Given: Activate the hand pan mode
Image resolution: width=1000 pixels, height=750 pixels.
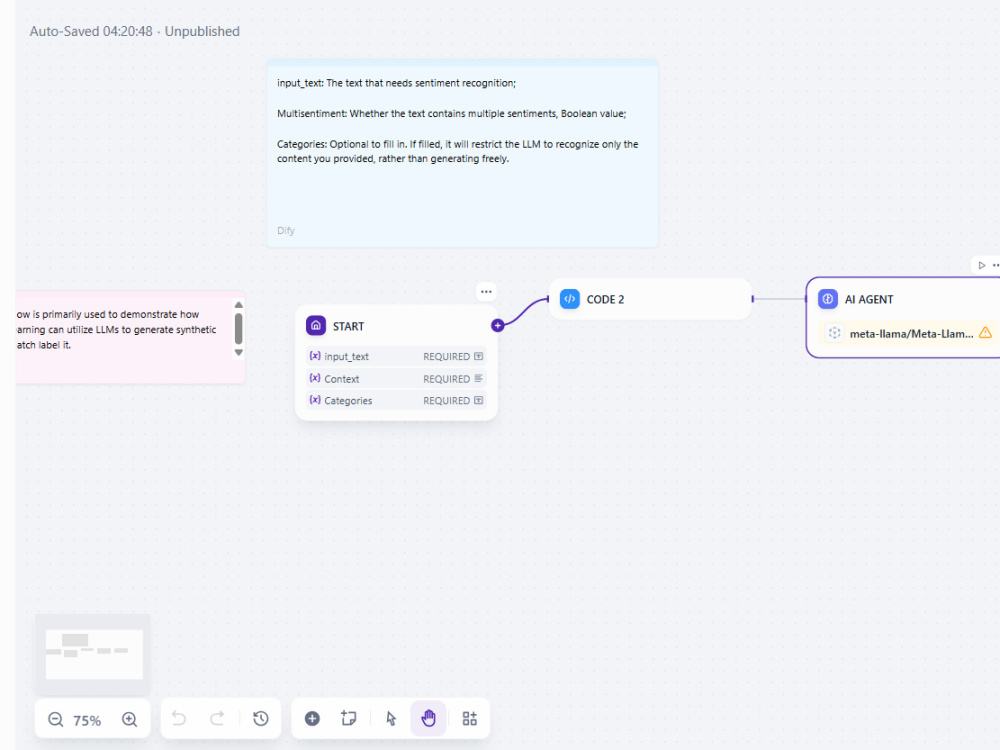Looking at the screenshot, I should point(428,719).
